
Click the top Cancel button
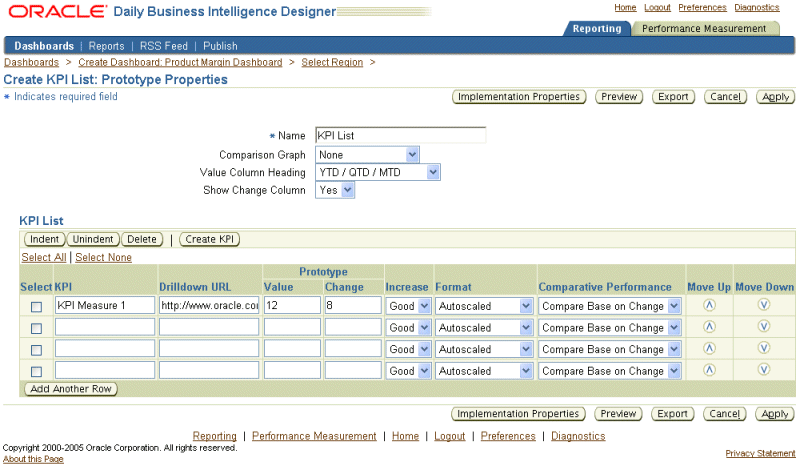coord(725,97)
